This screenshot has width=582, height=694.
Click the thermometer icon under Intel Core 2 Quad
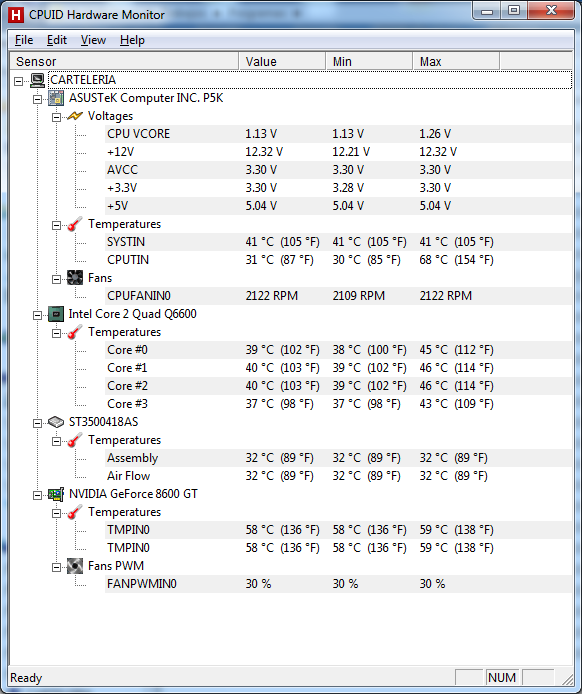[75, 332]
